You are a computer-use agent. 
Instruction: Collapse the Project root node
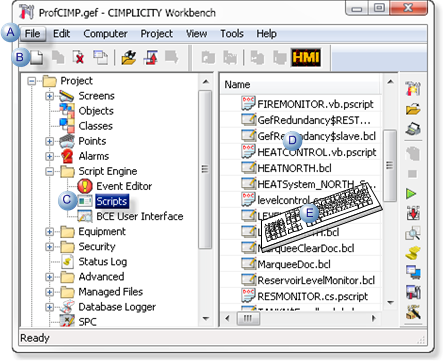(x=32, y=81)
